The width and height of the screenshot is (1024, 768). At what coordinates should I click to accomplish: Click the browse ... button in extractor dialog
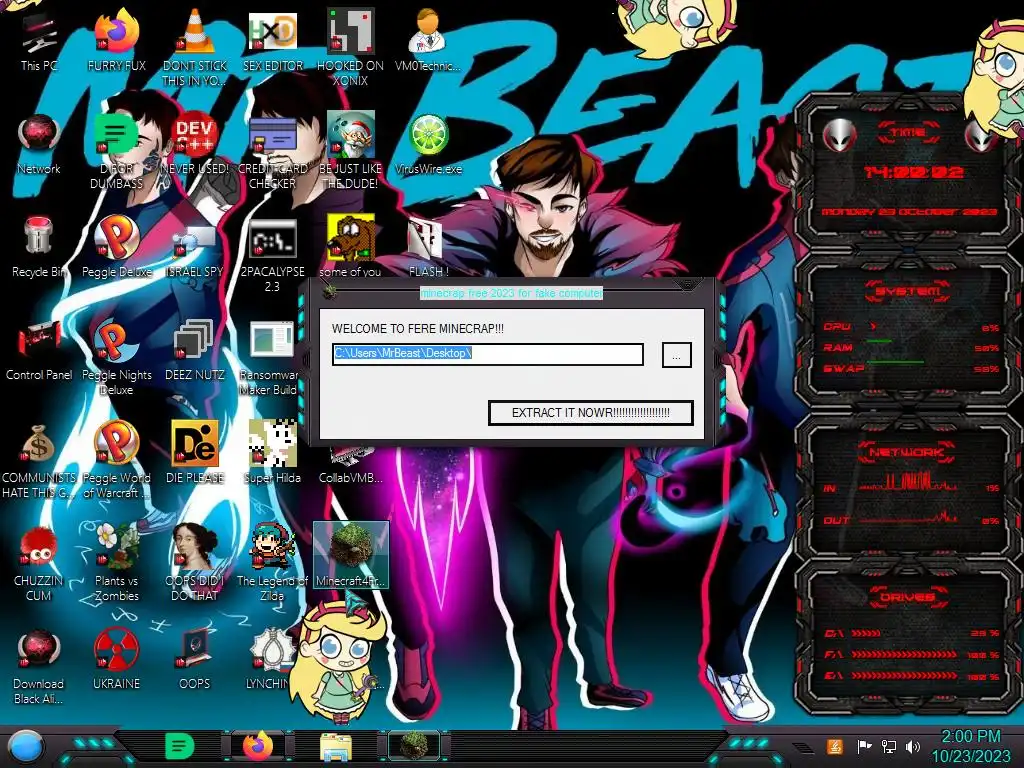point(677,355)
